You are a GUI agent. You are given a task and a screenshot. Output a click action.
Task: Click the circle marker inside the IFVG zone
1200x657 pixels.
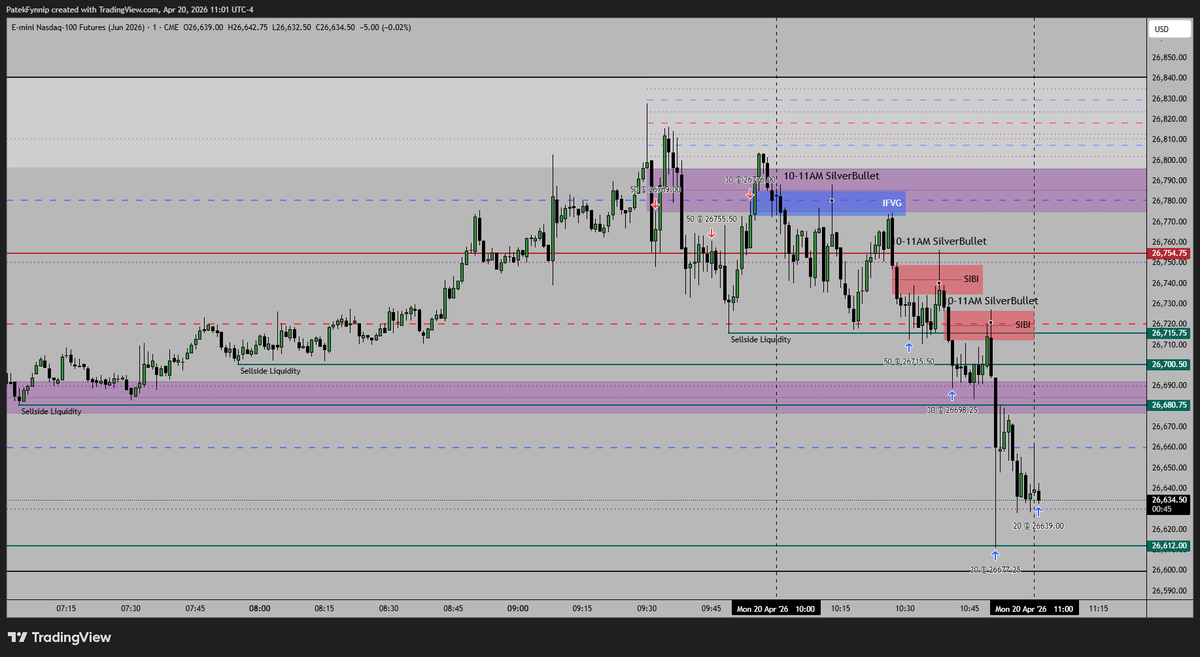pos(831,201)
